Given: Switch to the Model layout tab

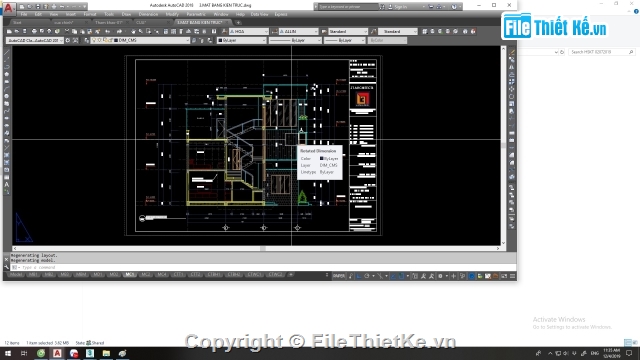Looking at the screenshot, I should (16, 275).
